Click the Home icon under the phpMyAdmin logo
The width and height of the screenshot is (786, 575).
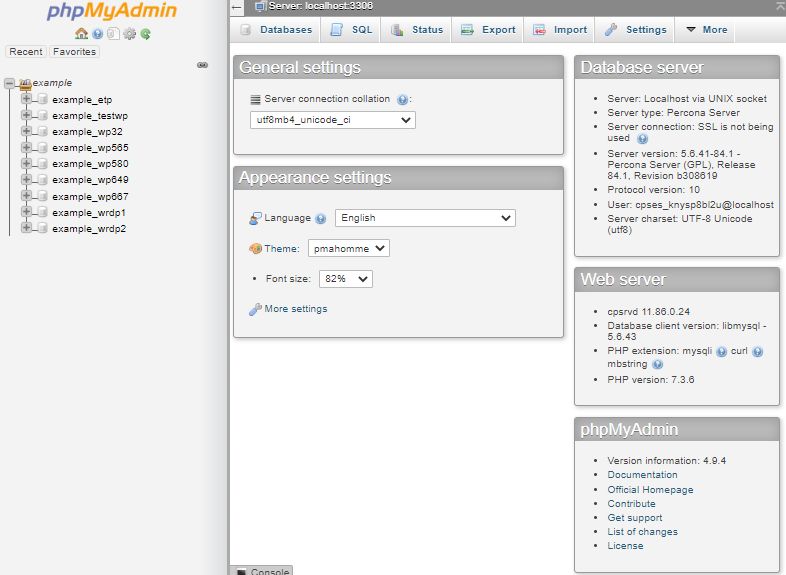pyautogui.click(x=81, y=34)
